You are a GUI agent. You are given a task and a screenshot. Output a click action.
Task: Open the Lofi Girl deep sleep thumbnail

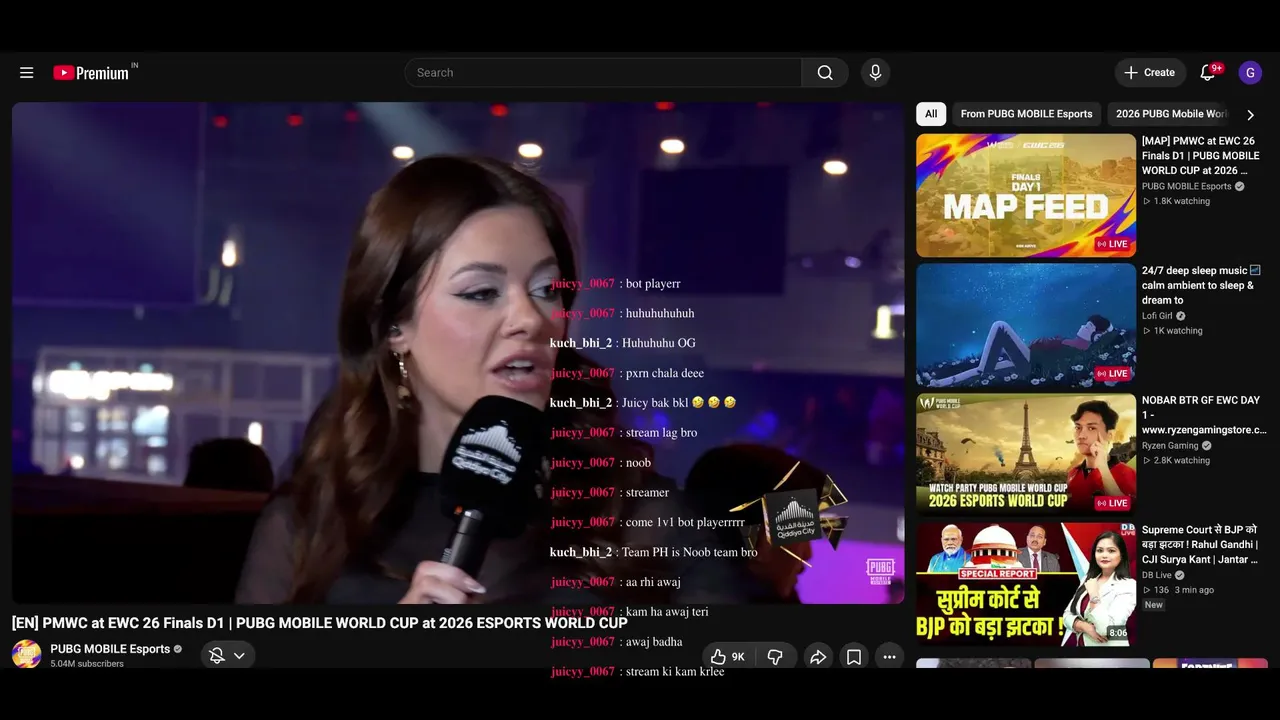[x=1026, y=325]
